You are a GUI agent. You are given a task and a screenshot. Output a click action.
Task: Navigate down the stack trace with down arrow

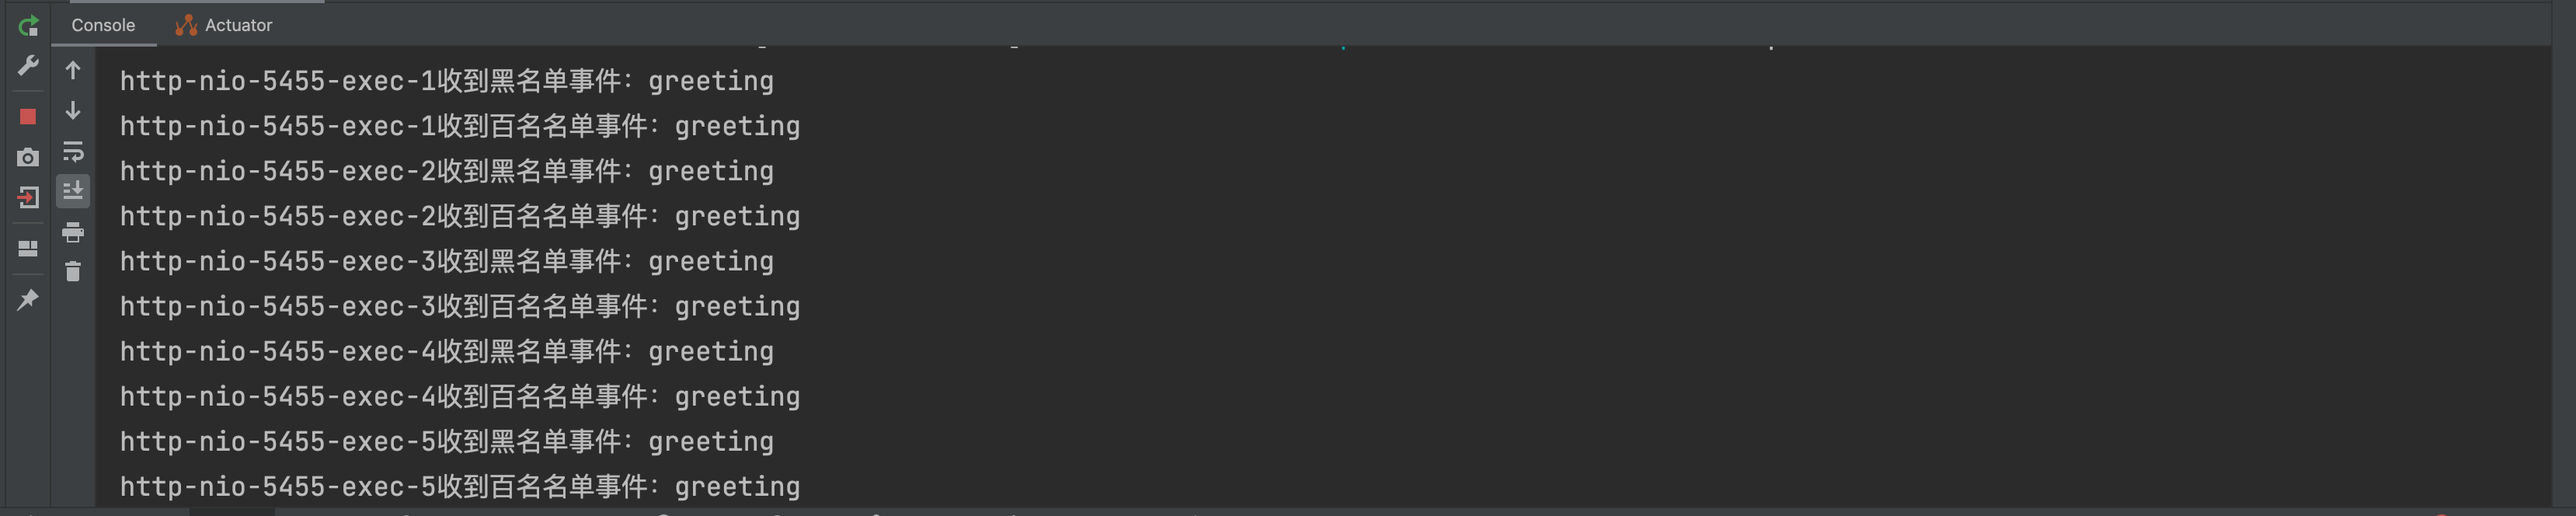point(73,110)
